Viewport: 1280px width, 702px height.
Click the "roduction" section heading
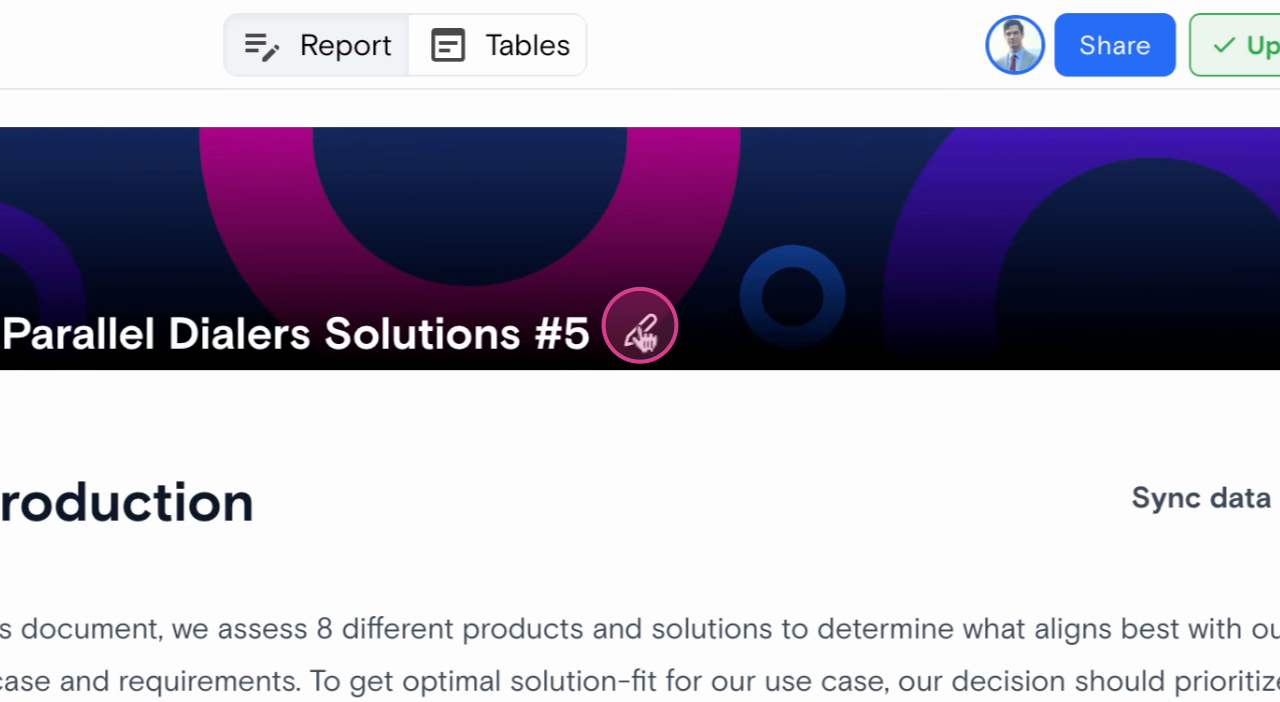coord(126,503)
